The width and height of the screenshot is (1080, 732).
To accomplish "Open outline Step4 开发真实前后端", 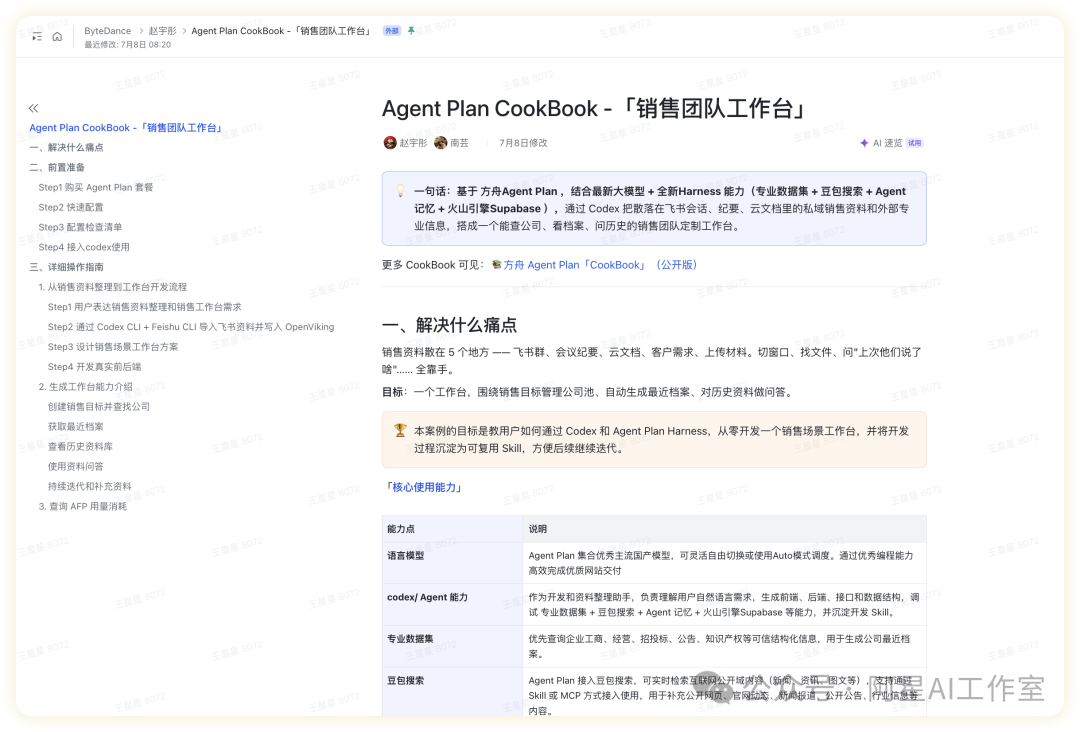I will point(94,367).
